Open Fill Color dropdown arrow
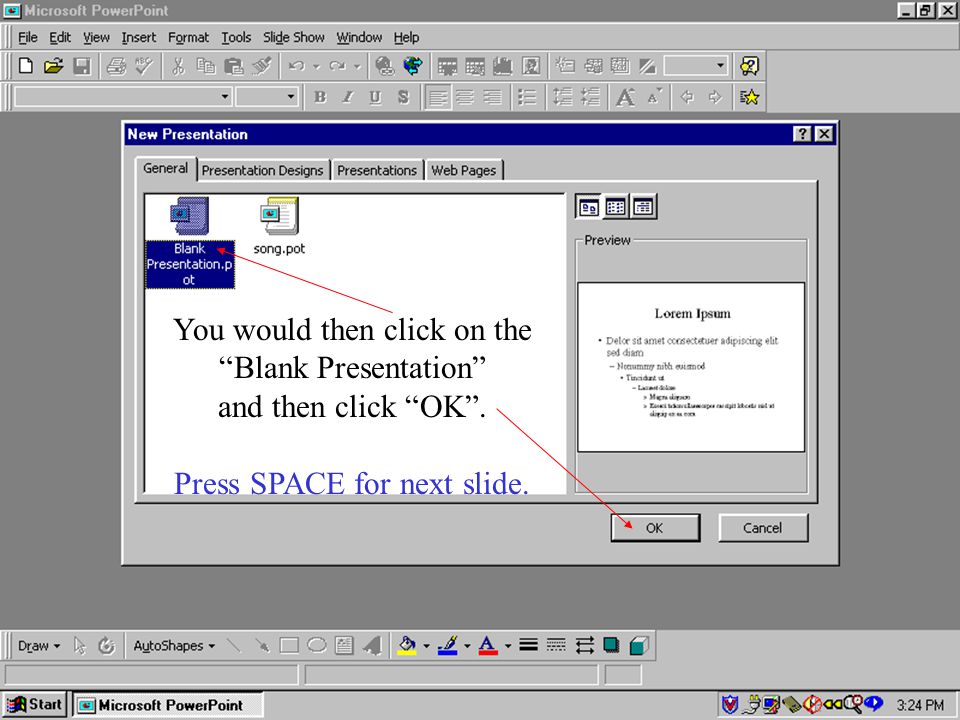This screenshot has height=720, width=960. click(427, 645)
